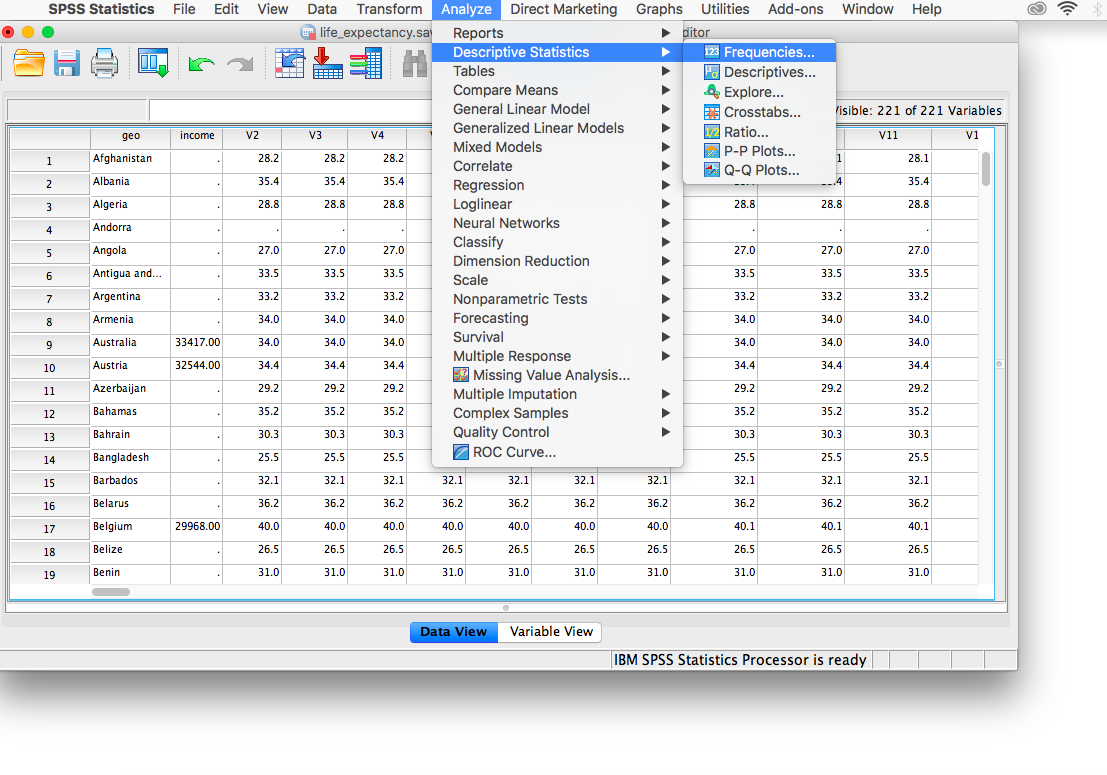Open the File menu

[184, 9]
